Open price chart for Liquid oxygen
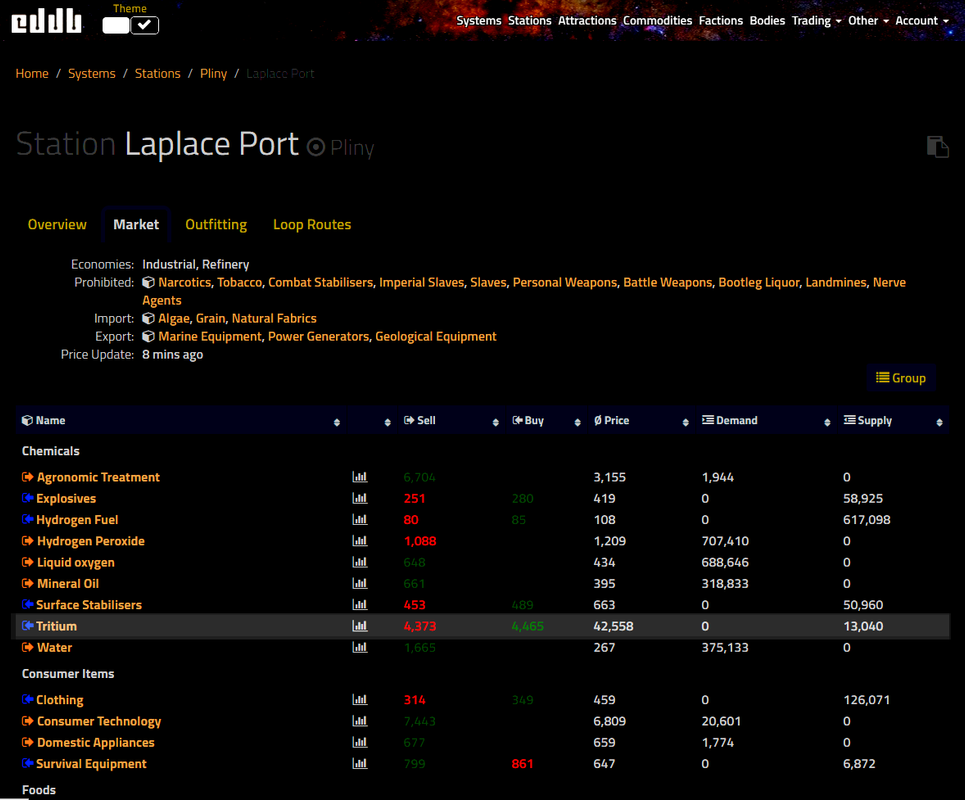Image resolution: width=965 pixels, height=800 pixels. coord(359,562)
